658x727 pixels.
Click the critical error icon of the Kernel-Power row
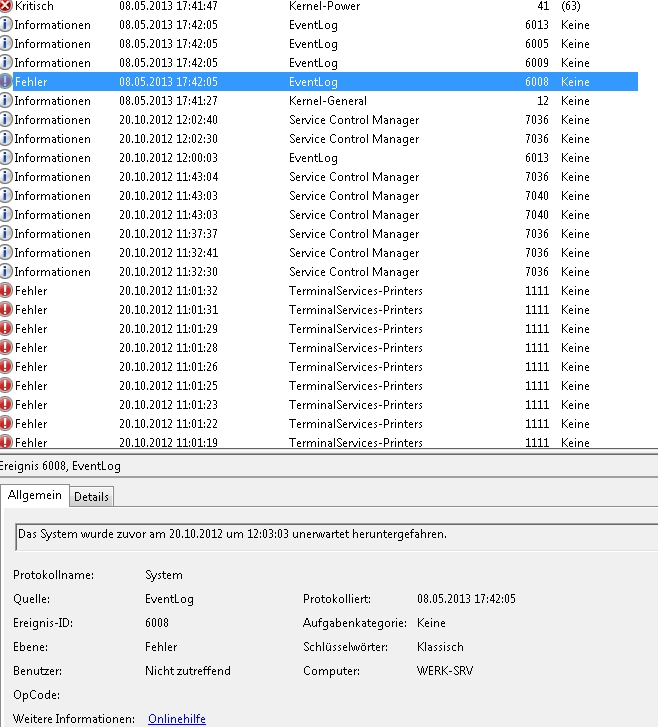click(x=6, y=6)
